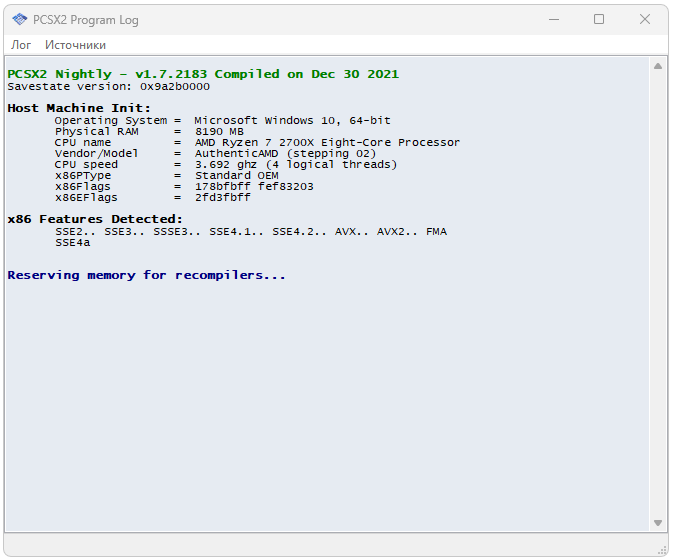Open the Лог menu

click(x=21, y=45)
